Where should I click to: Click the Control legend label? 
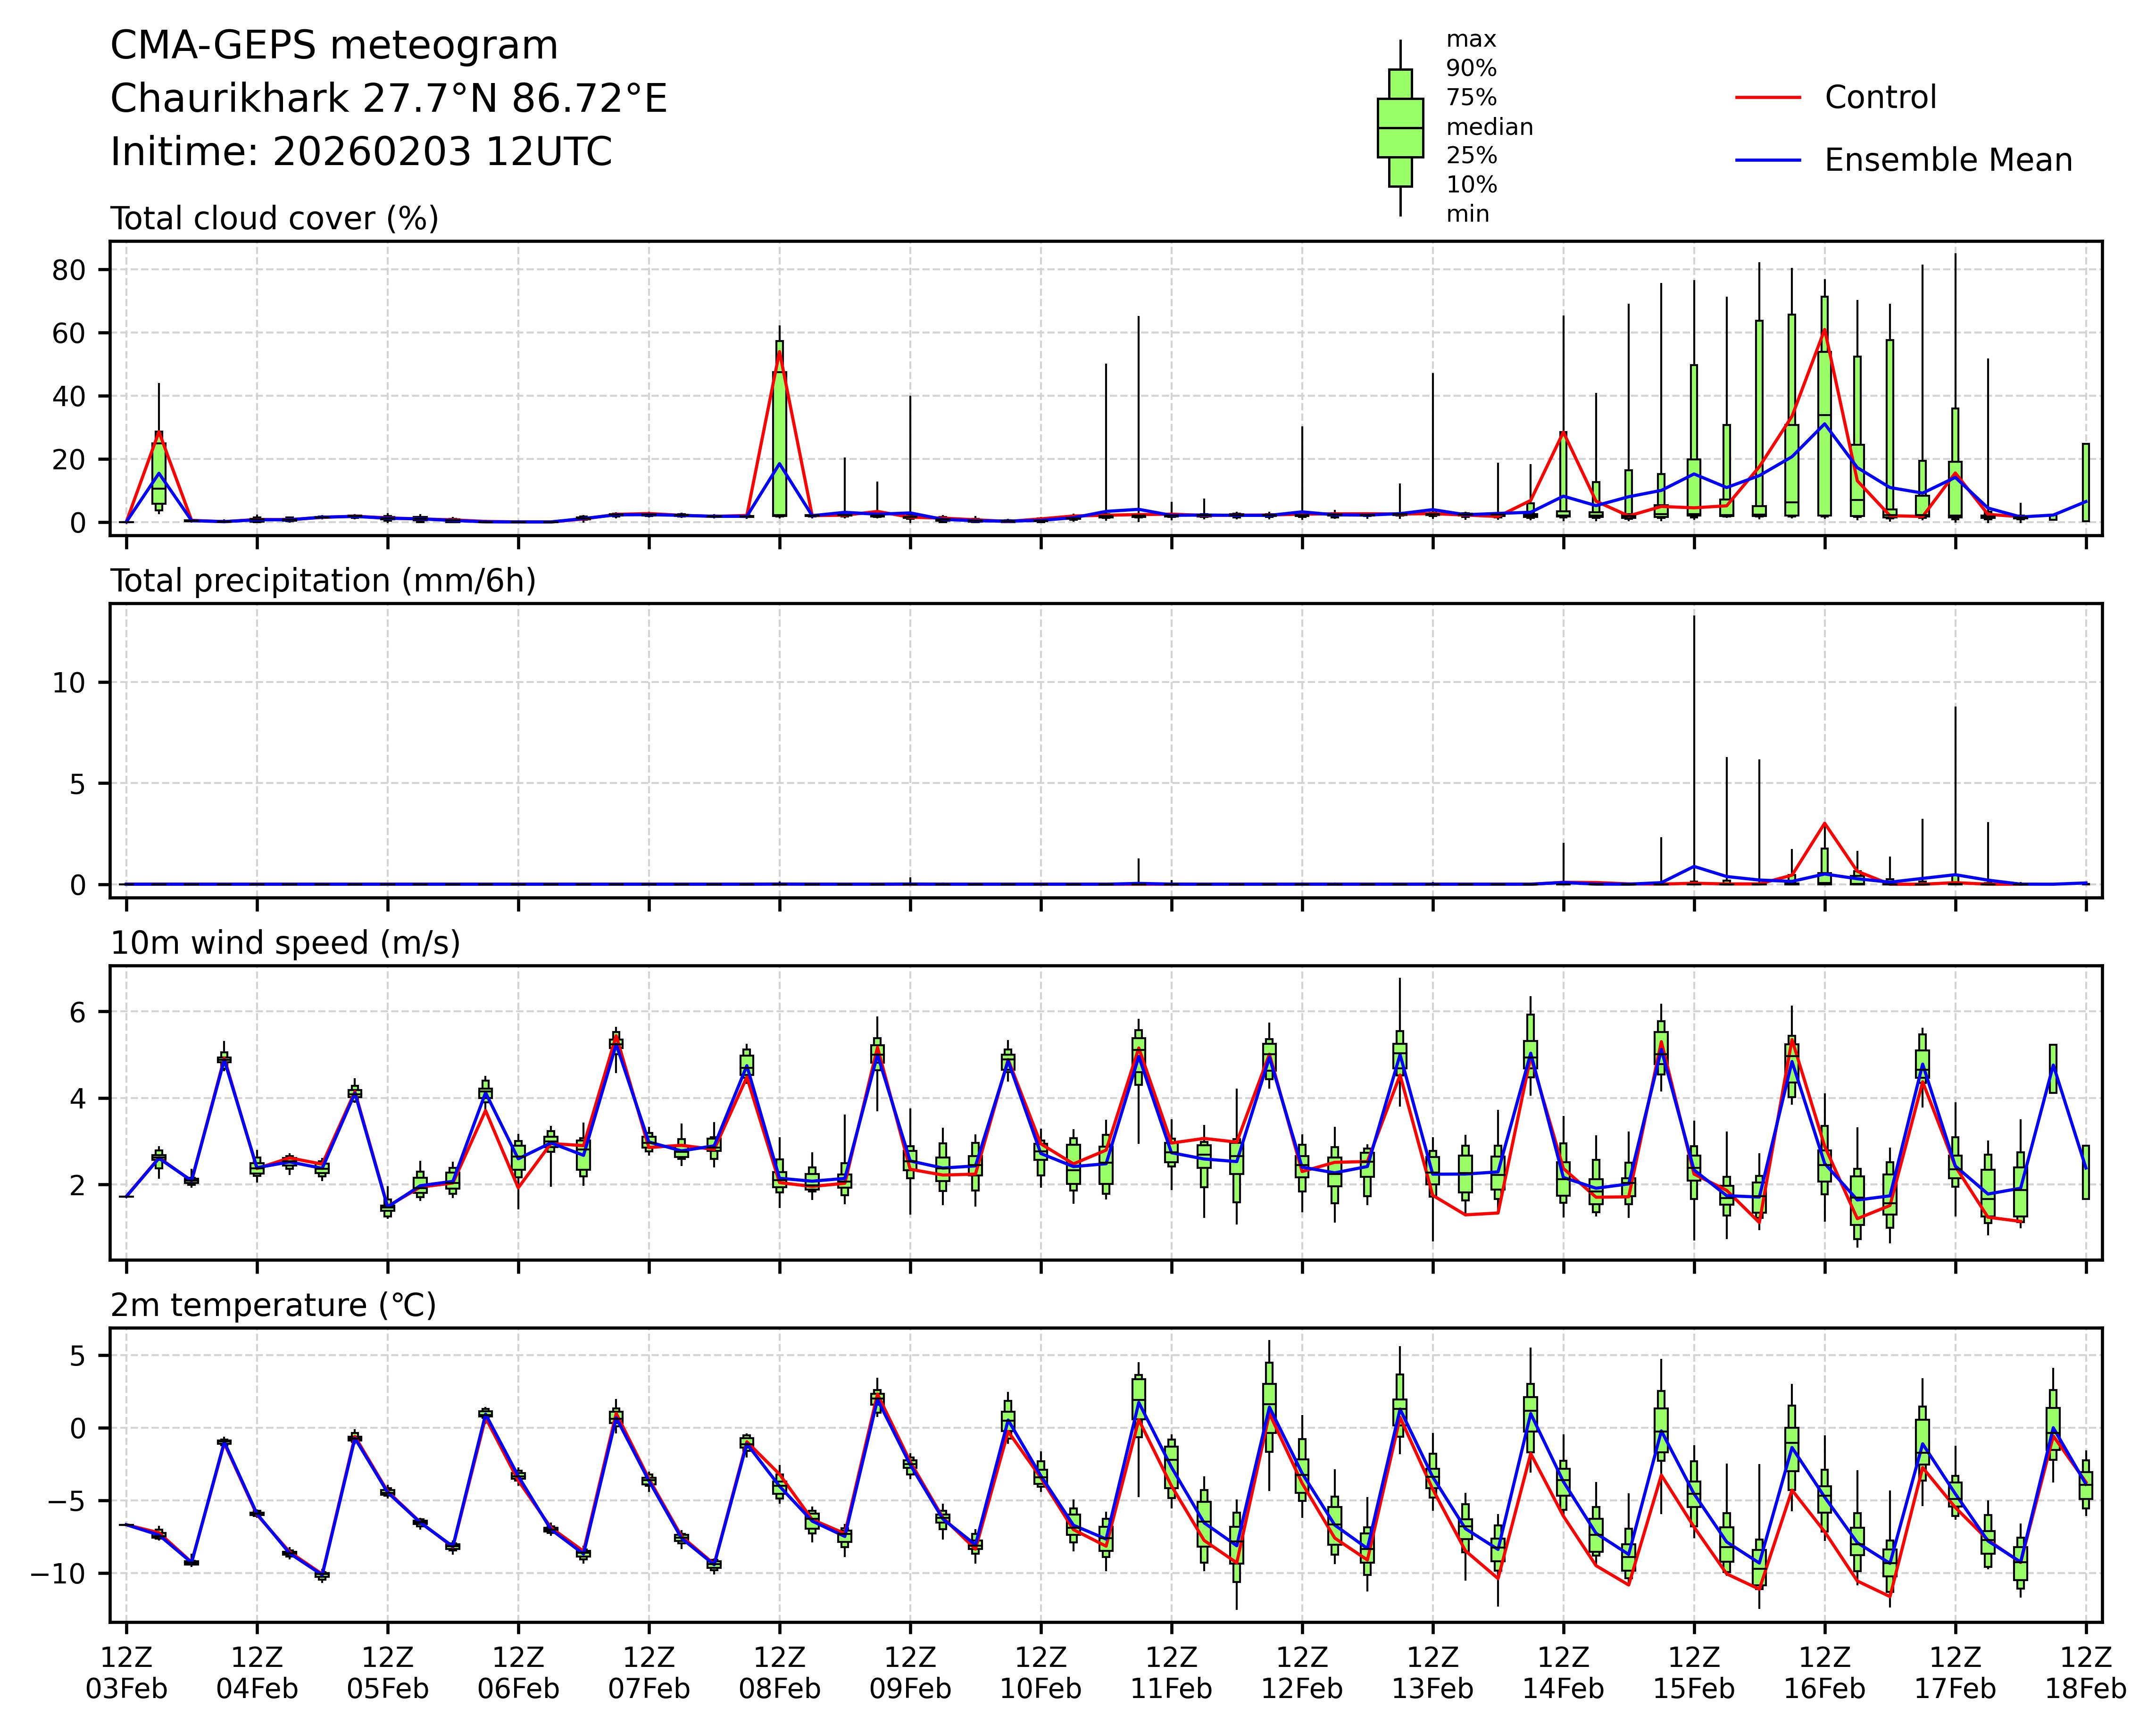1879,98
